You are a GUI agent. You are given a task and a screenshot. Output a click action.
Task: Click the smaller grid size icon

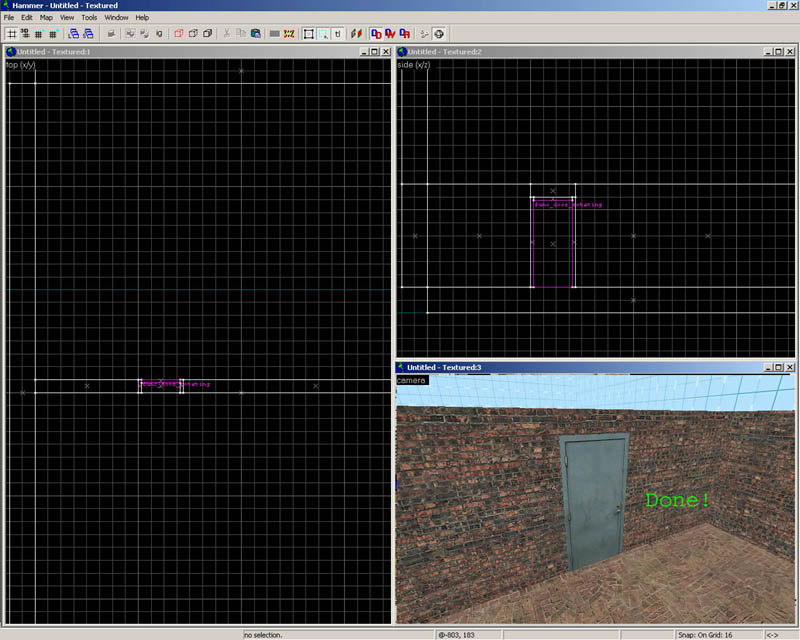[38, 33]
